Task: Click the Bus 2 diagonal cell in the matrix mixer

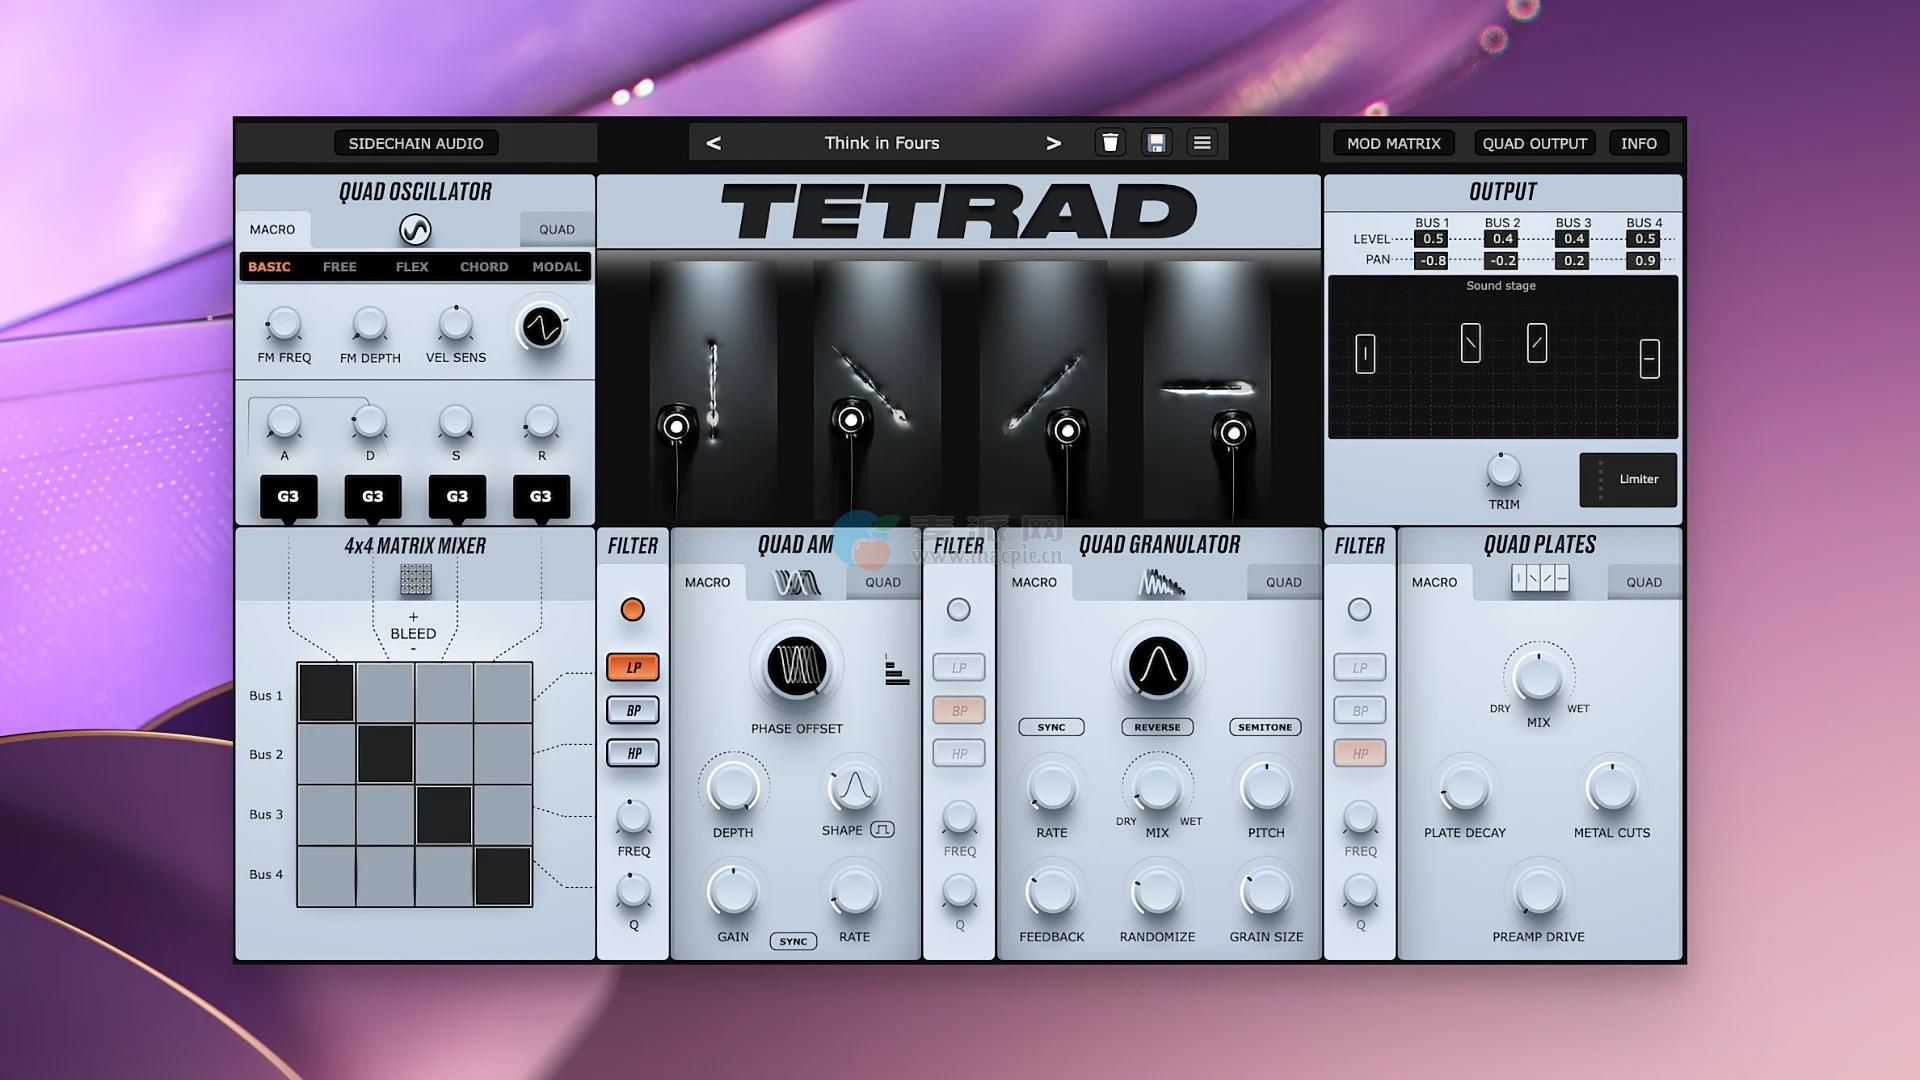Action: click(x=385, y=754)
